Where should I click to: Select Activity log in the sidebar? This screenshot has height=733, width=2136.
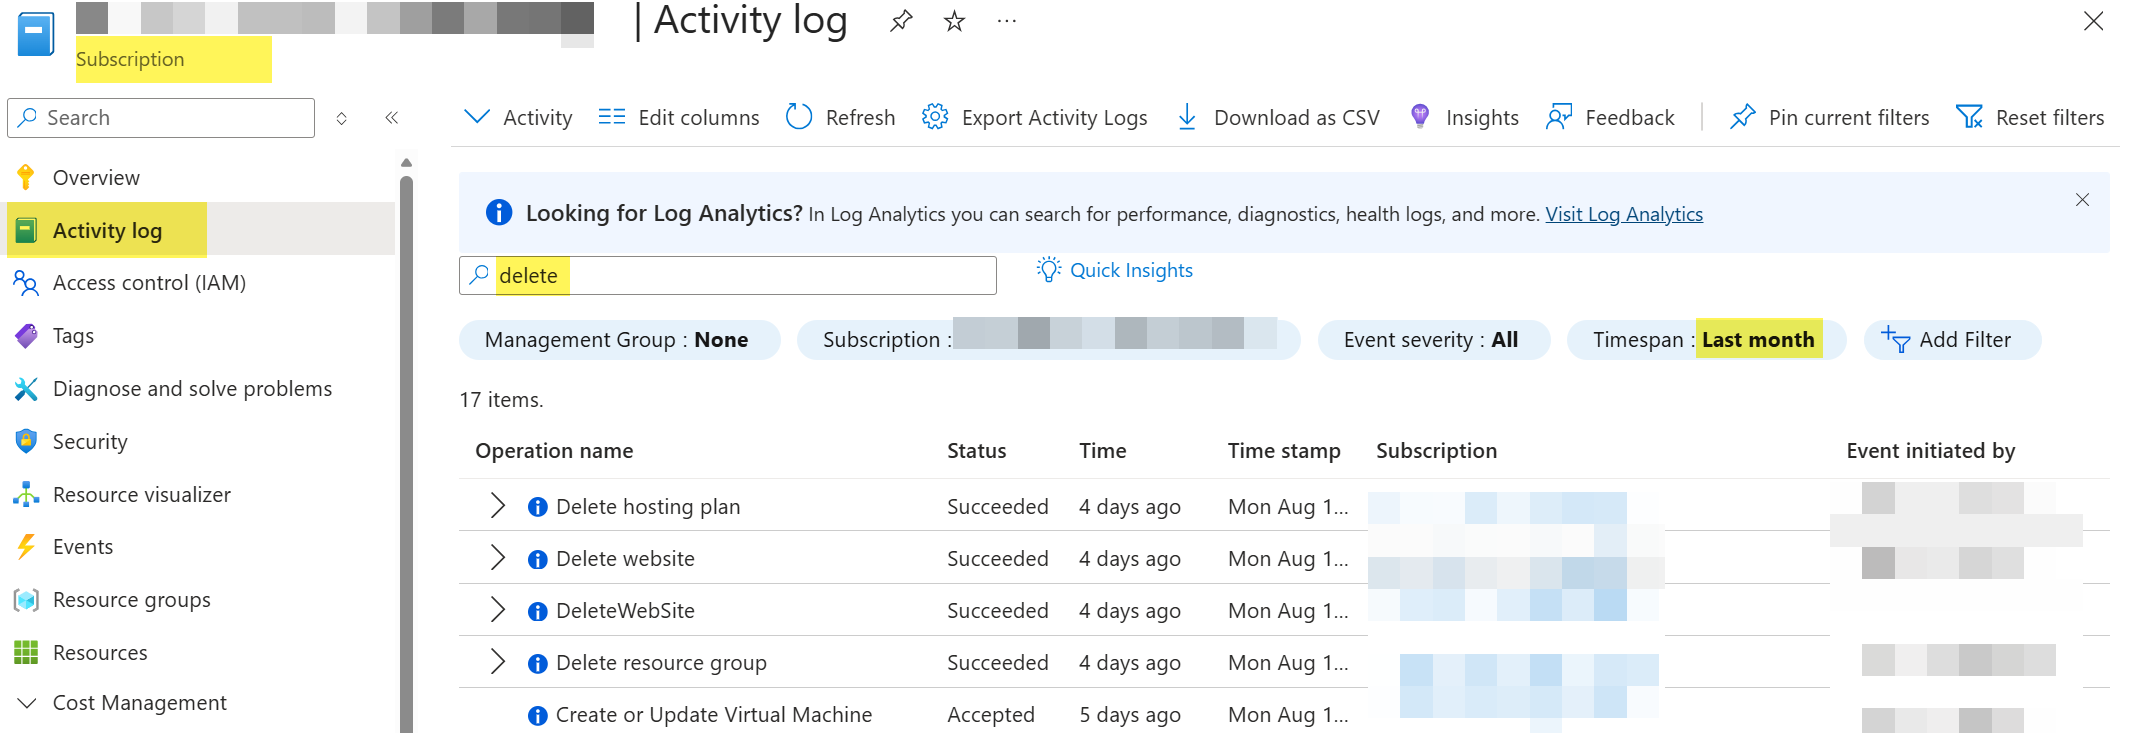tap(200, 230)
